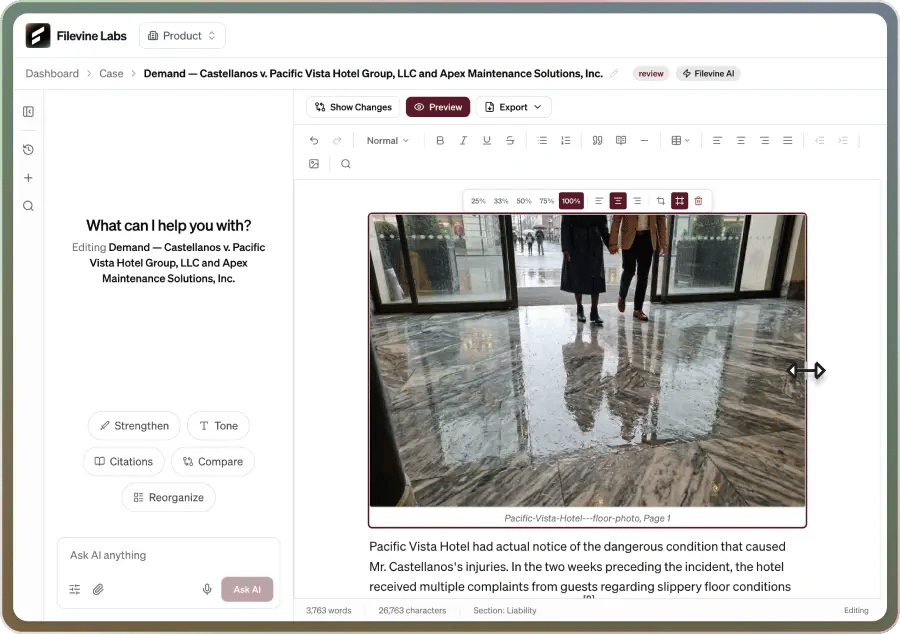Start voice input with microphone
The width and height of the screenshot is (900, 634).
207,589
